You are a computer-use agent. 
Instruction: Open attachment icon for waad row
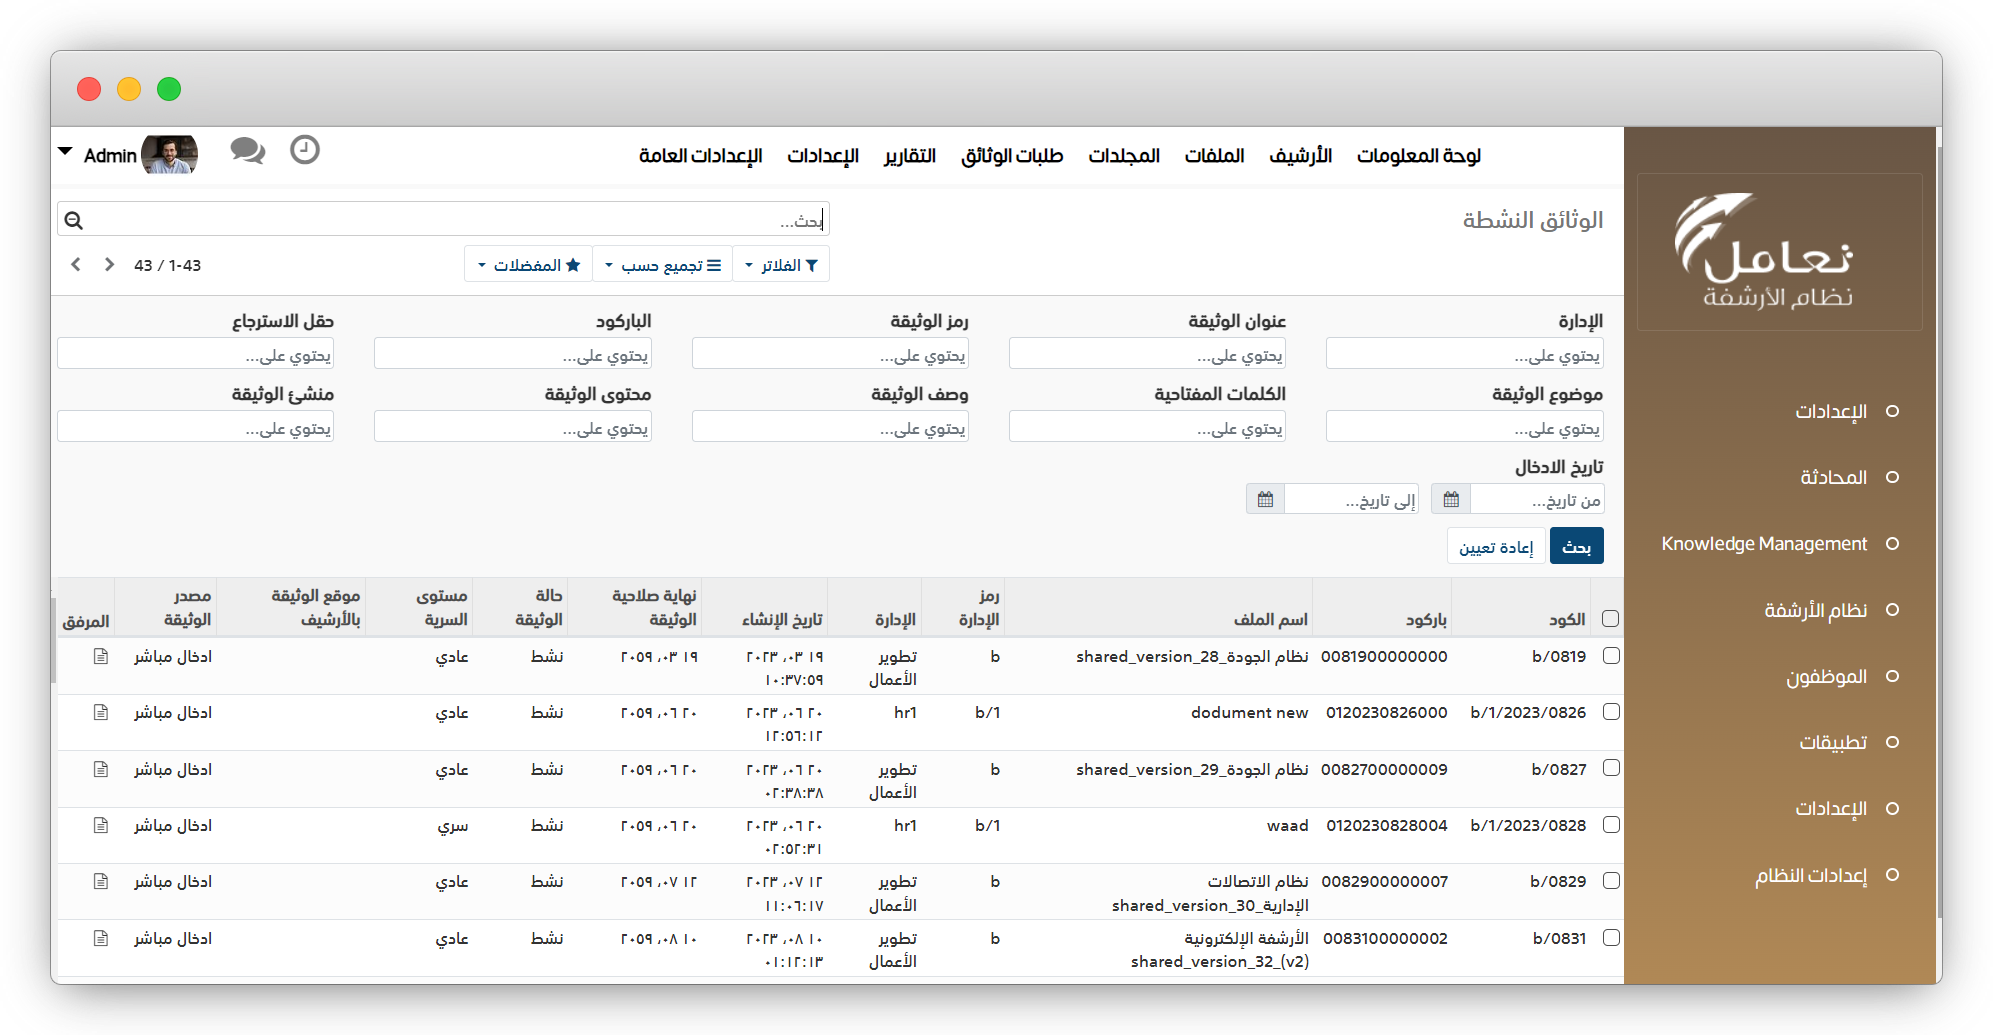pos(100,825)
